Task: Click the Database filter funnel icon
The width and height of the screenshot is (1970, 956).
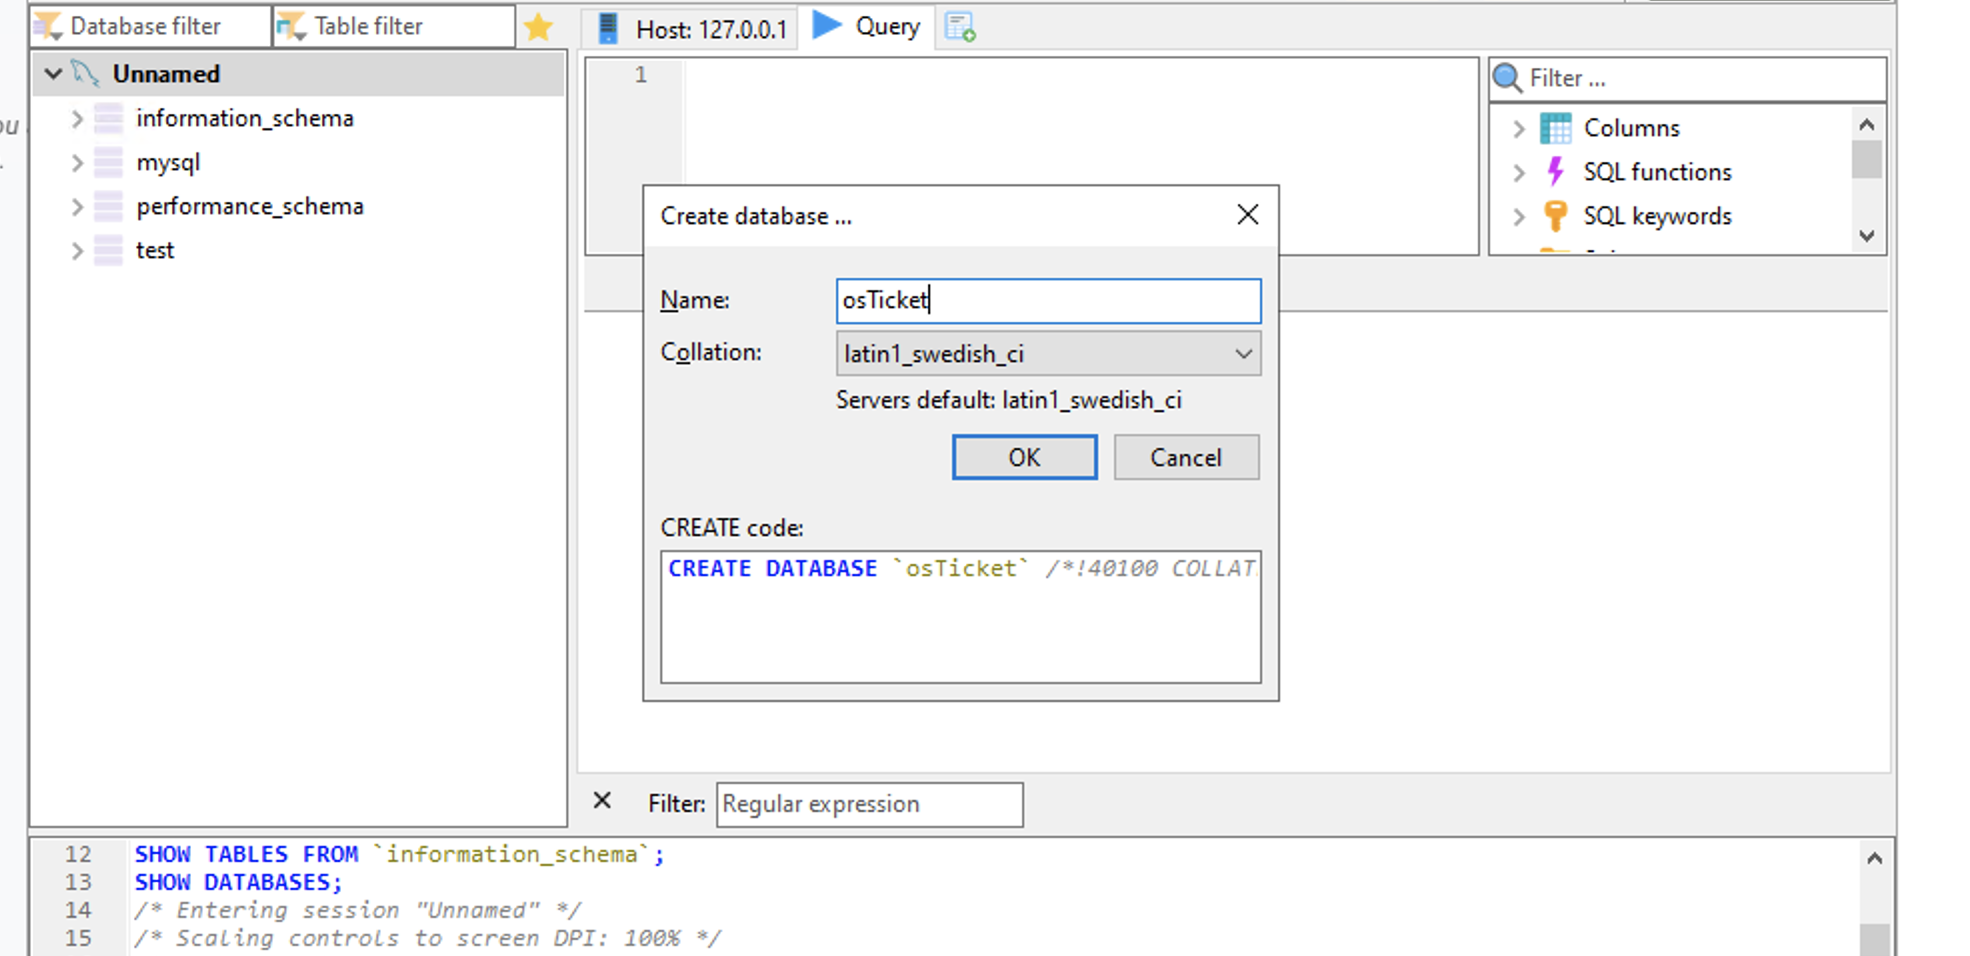Action: point(46,25)
